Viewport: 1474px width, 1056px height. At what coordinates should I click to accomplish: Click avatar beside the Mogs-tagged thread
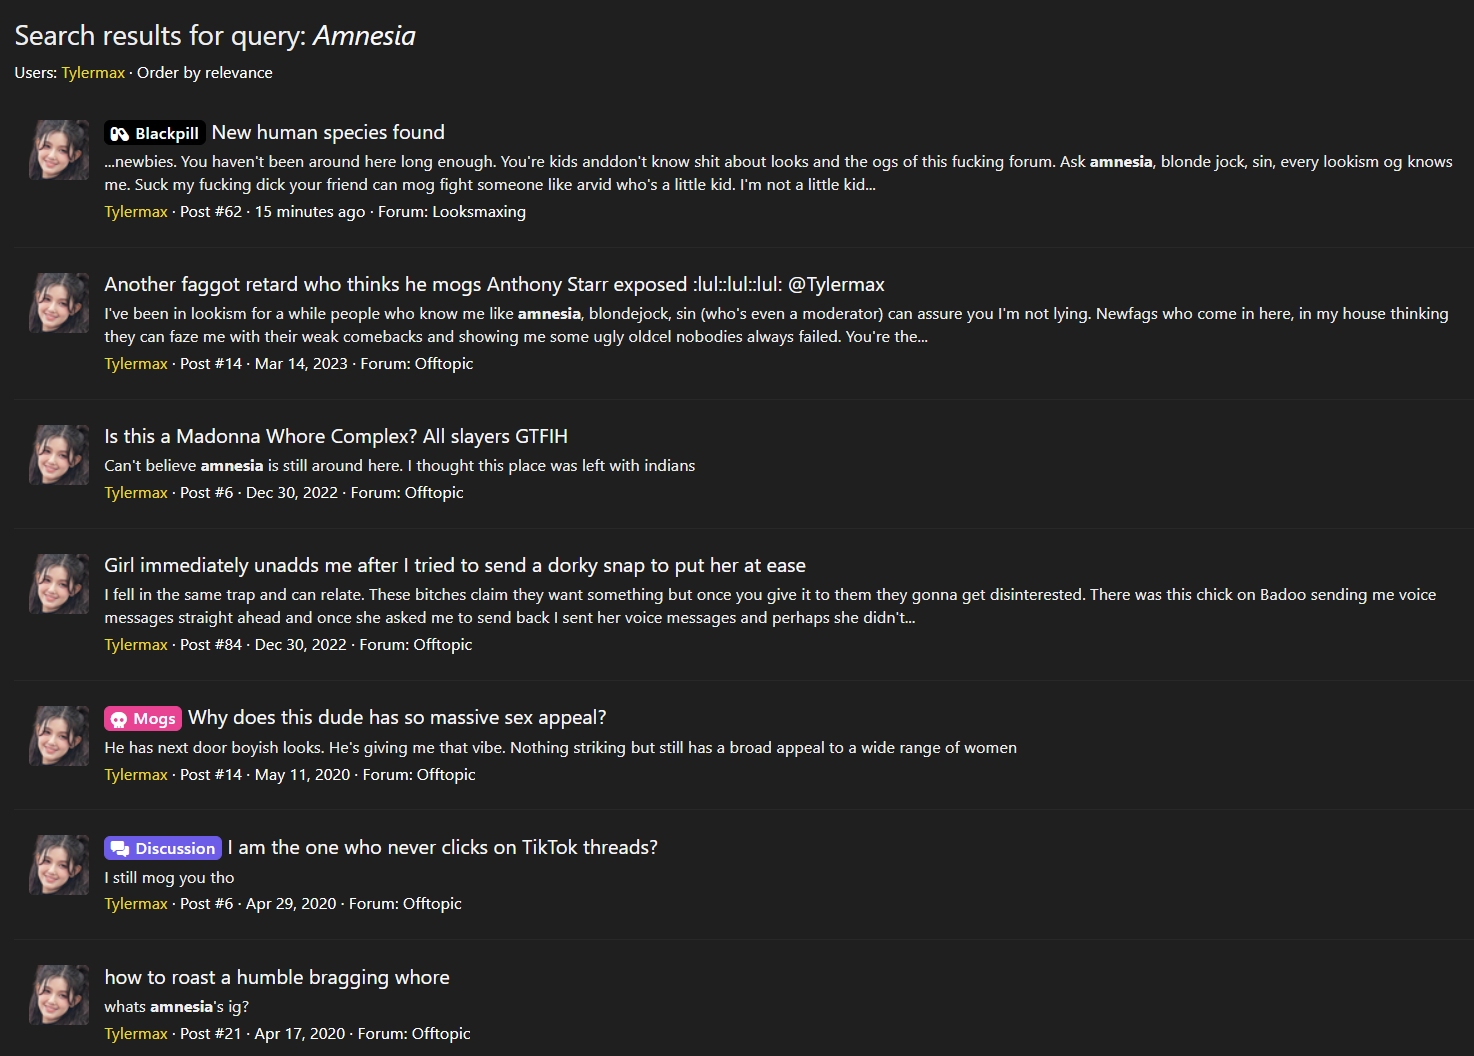tap(59, 736)
